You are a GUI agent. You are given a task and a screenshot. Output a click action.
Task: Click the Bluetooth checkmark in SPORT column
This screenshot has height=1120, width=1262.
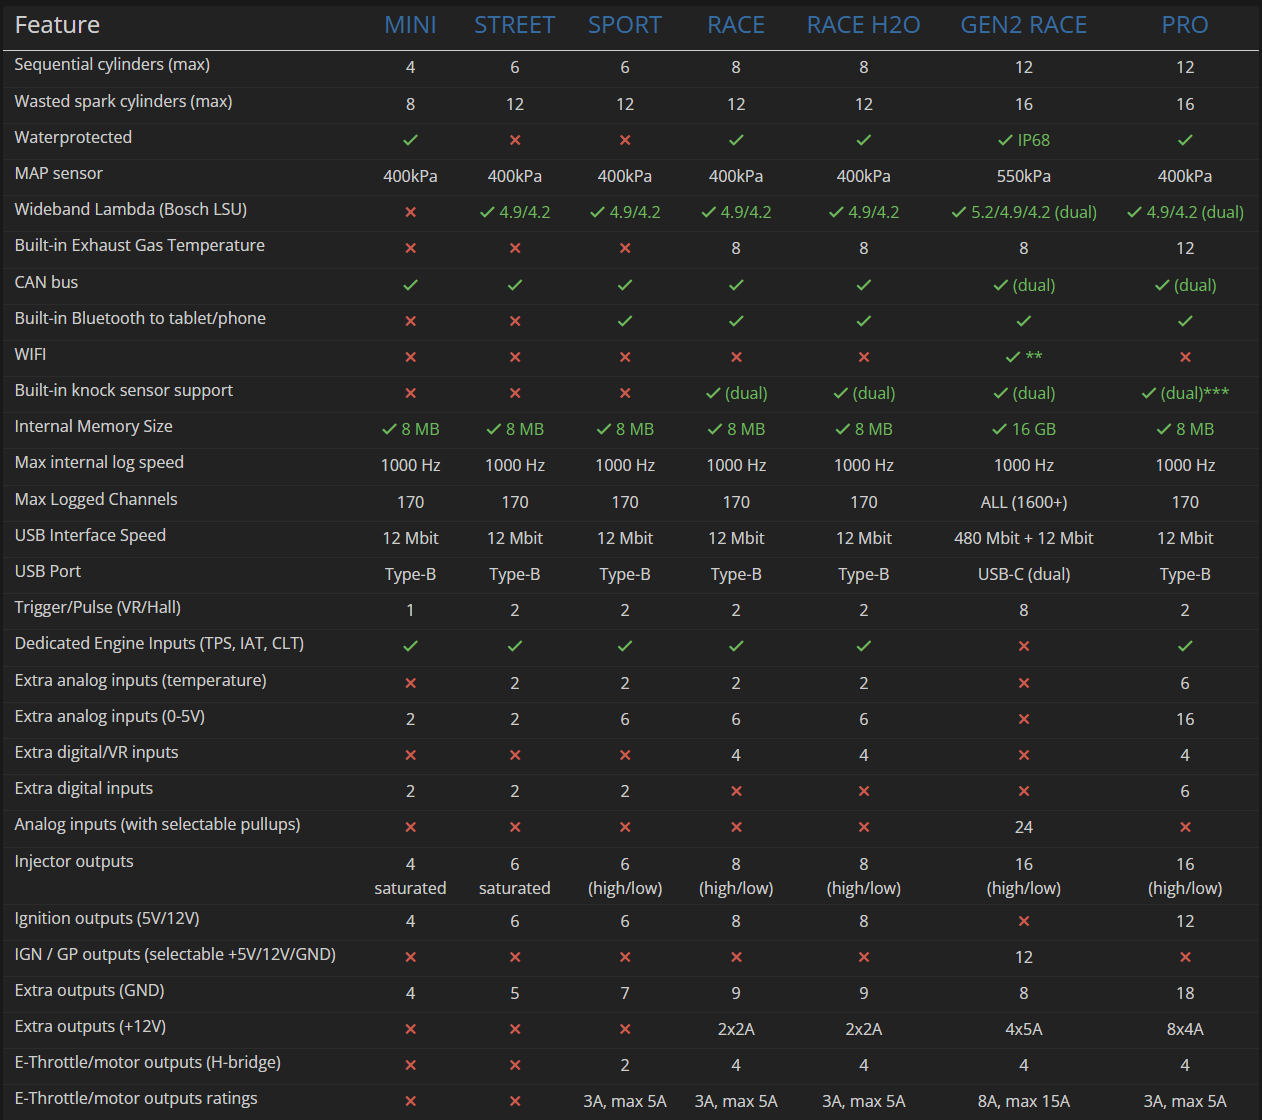tap(625, 321)
